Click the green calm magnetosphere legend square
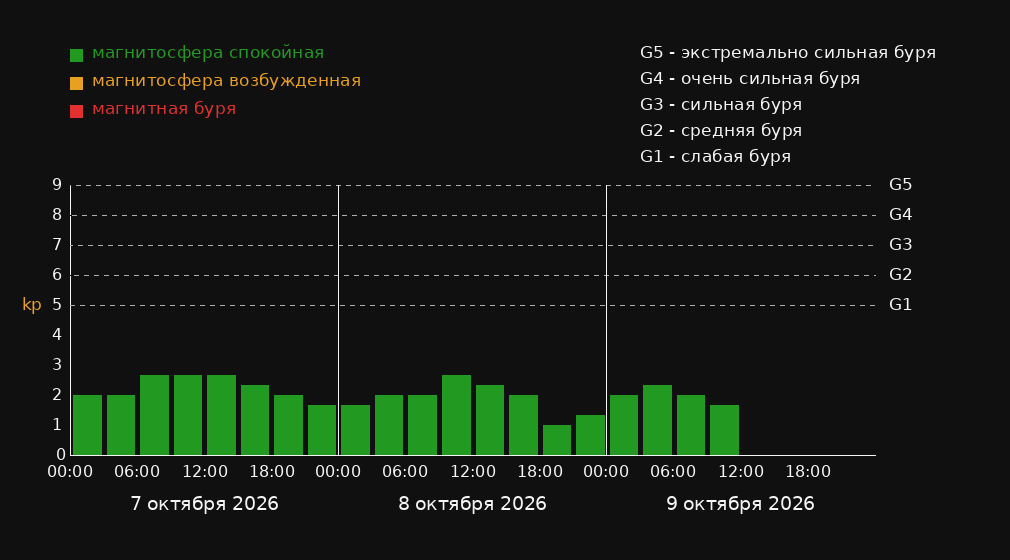Image resolution: width=1010 pixels, height=560 pixels. [76, 55]
